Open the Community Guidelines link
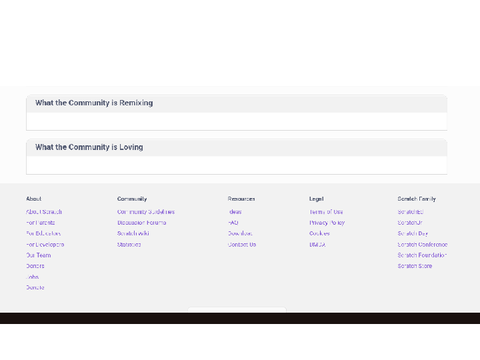480x360 pixels. pyautogui.click(x=146, y=212)
